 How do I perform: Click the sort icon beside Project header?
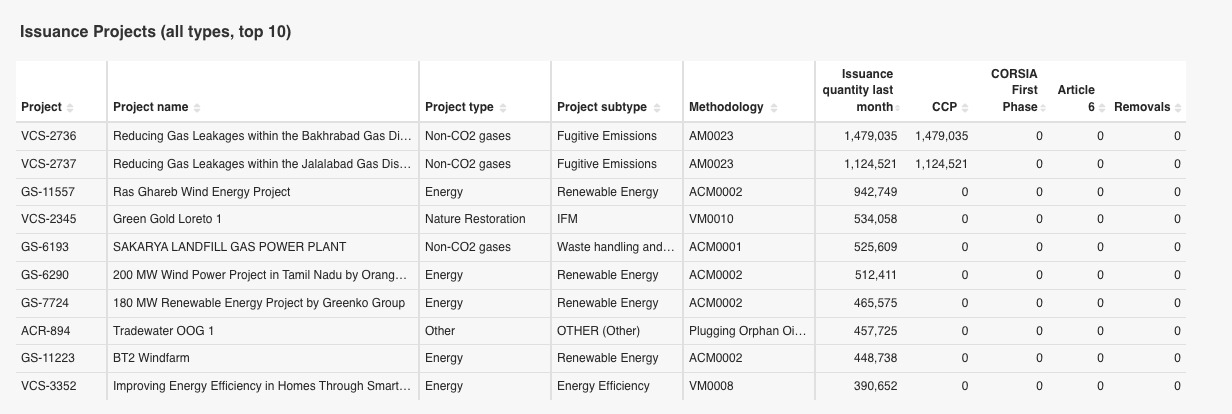pyautogui.click(x=70, y=108)
